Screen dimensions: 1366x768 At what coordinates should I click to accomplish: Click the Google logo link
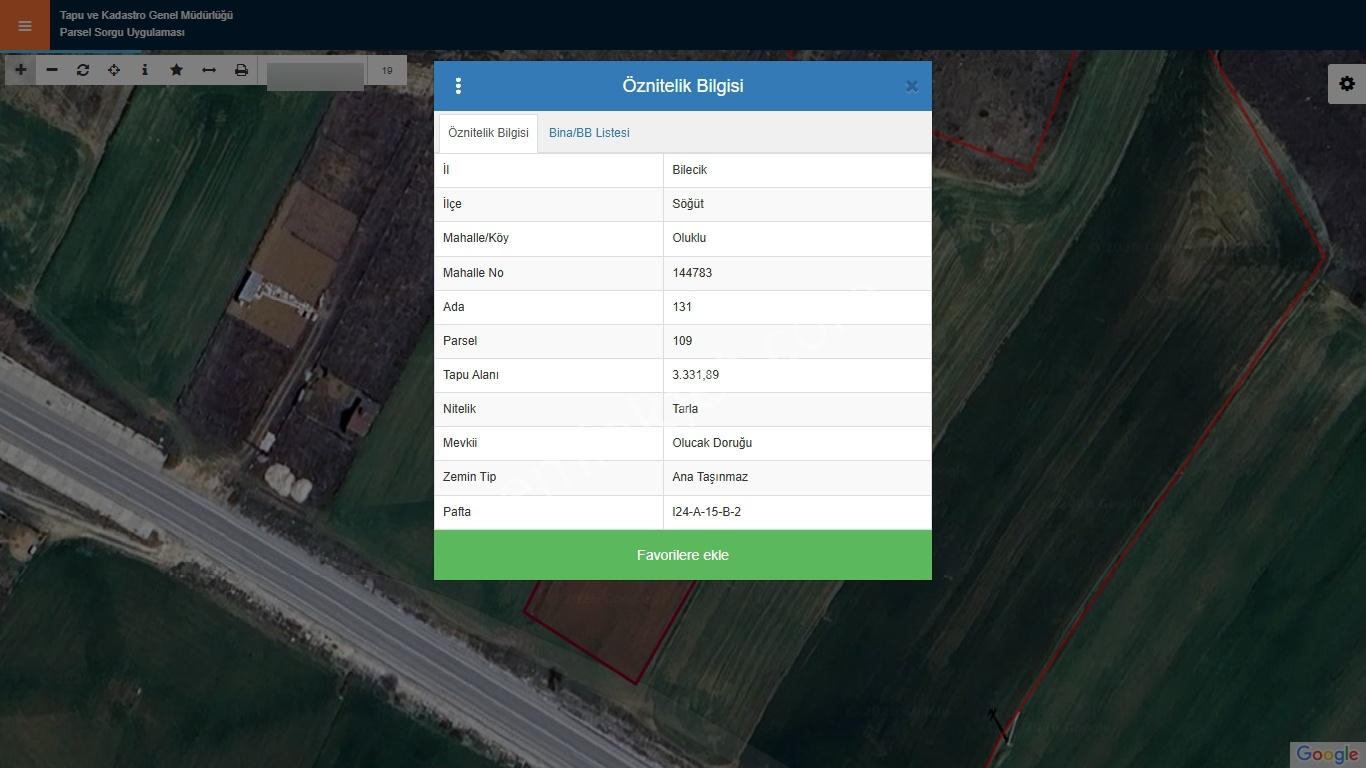click(1327, 755)
